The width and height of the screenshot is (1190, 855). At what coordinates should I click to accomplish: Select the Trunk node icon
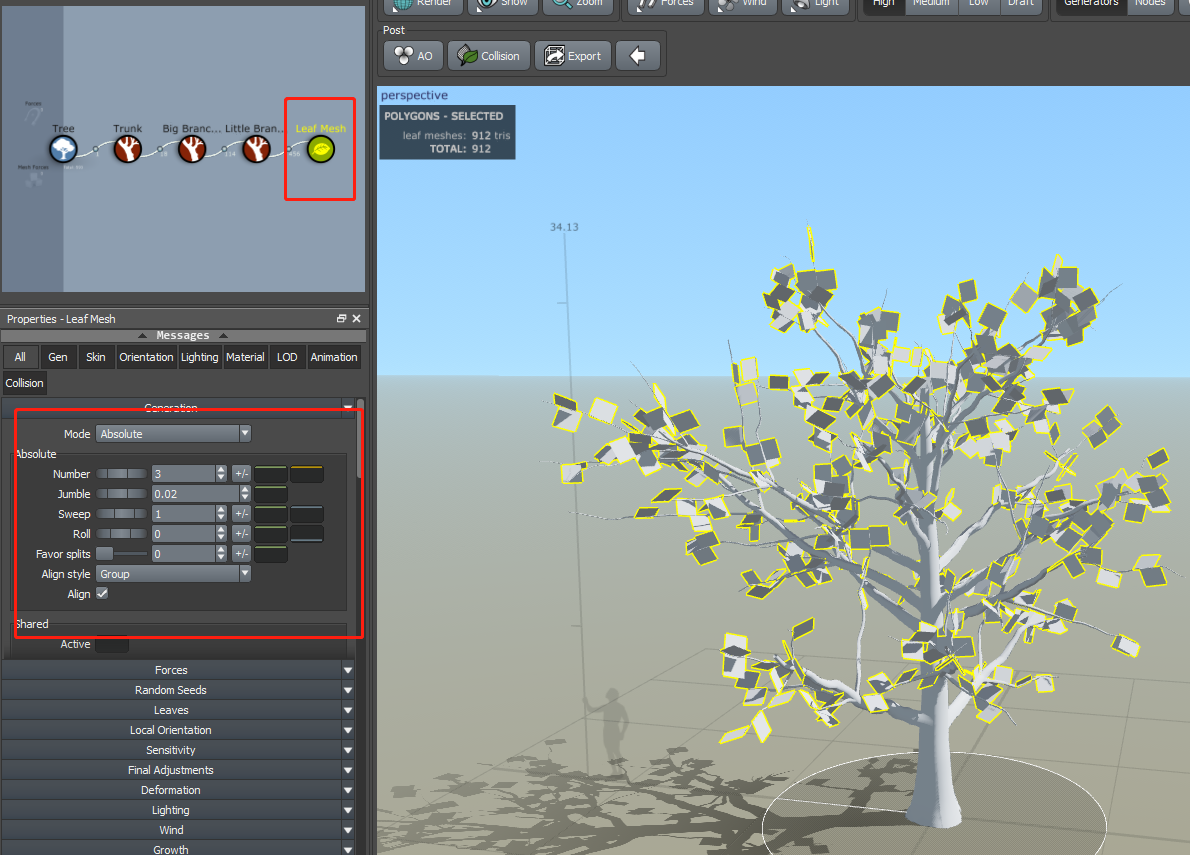click(x=128, y=149)
